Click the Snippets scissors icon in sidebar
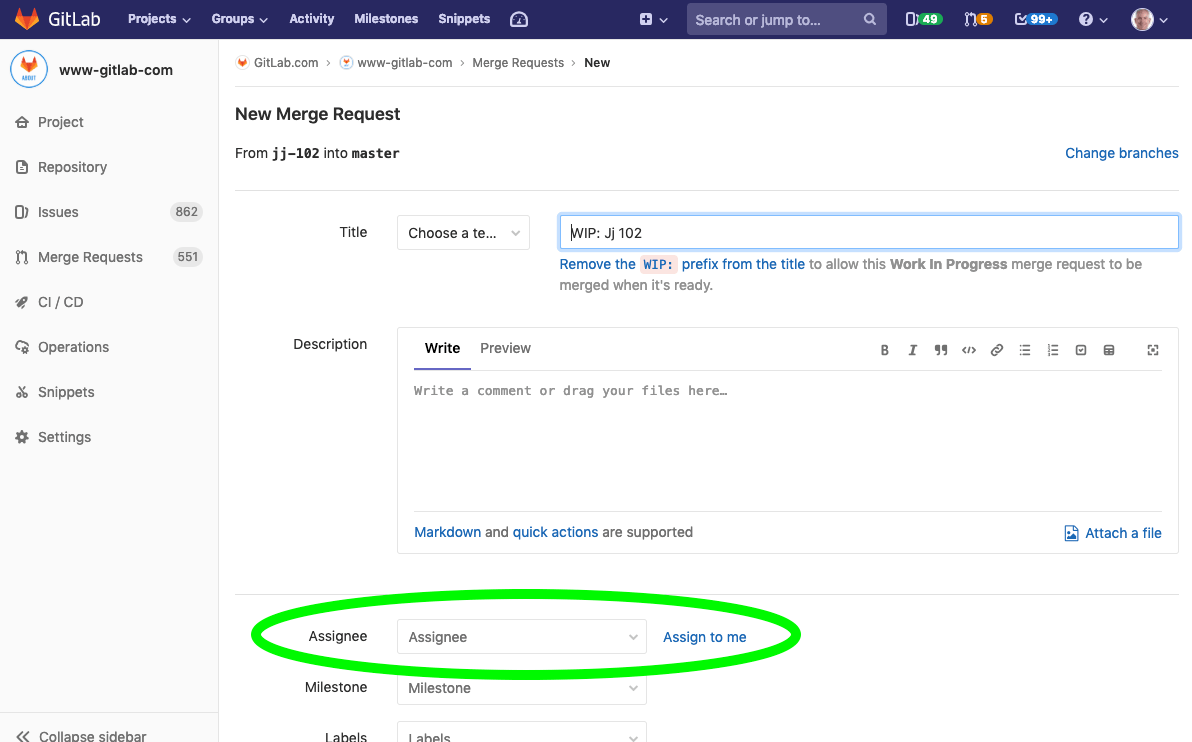Viewport: 1192px width, 742px height. [22, 392]
